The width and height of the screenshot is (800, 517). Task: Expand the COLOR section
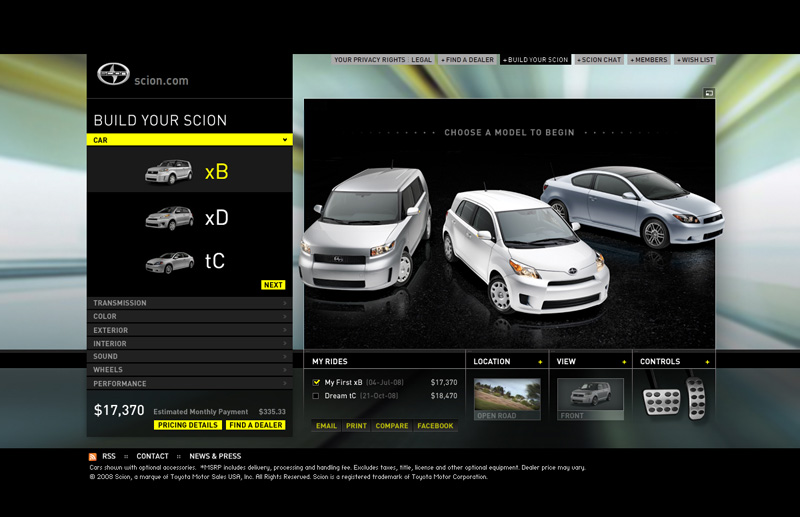[190, 316]
